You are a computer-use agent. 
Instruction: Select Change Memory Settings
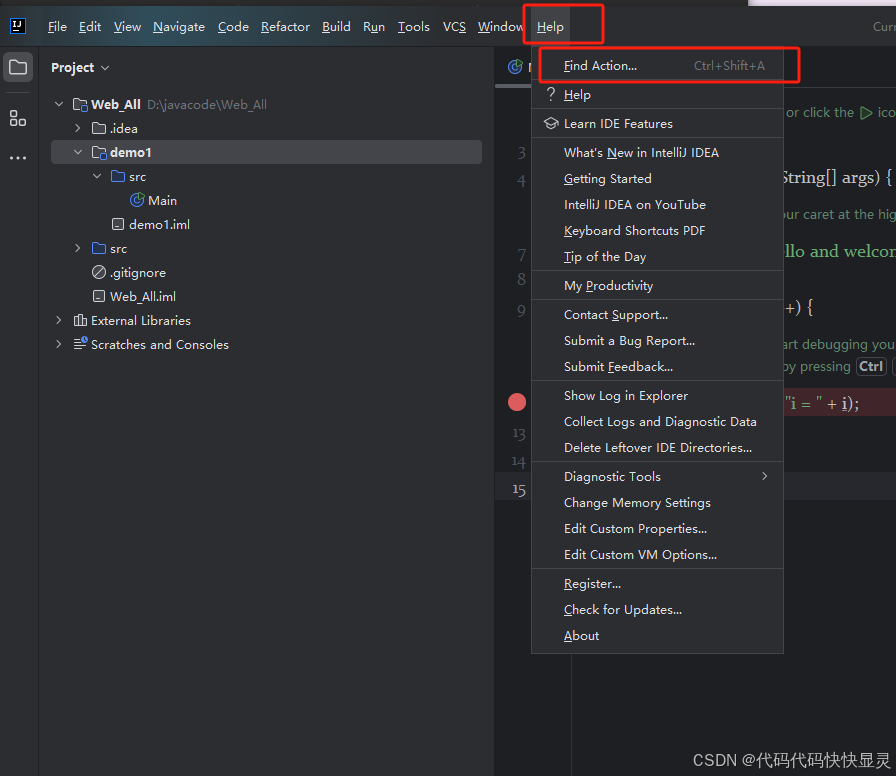(x=657, y=502)
